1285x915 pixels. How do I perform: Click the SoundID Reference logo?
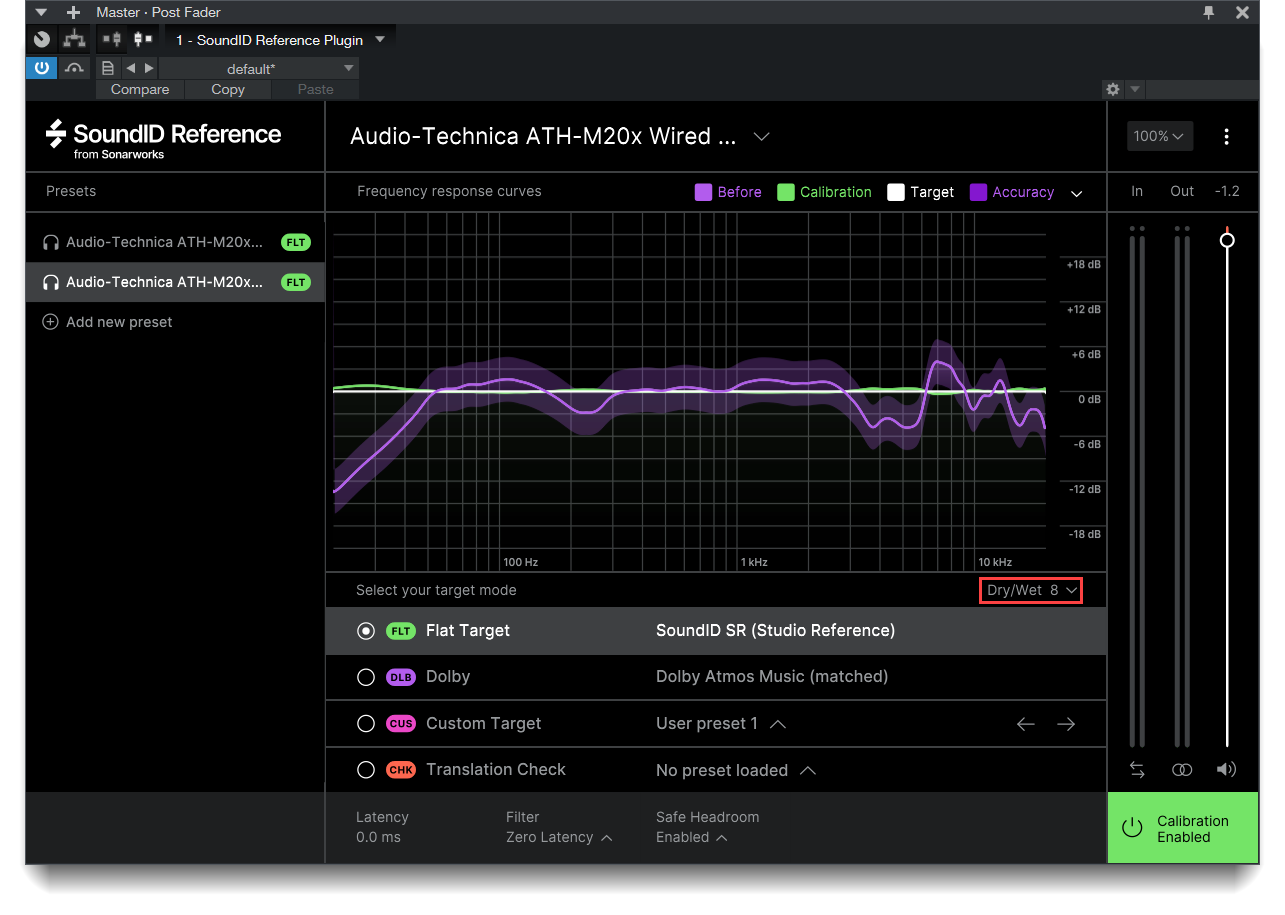164,139
